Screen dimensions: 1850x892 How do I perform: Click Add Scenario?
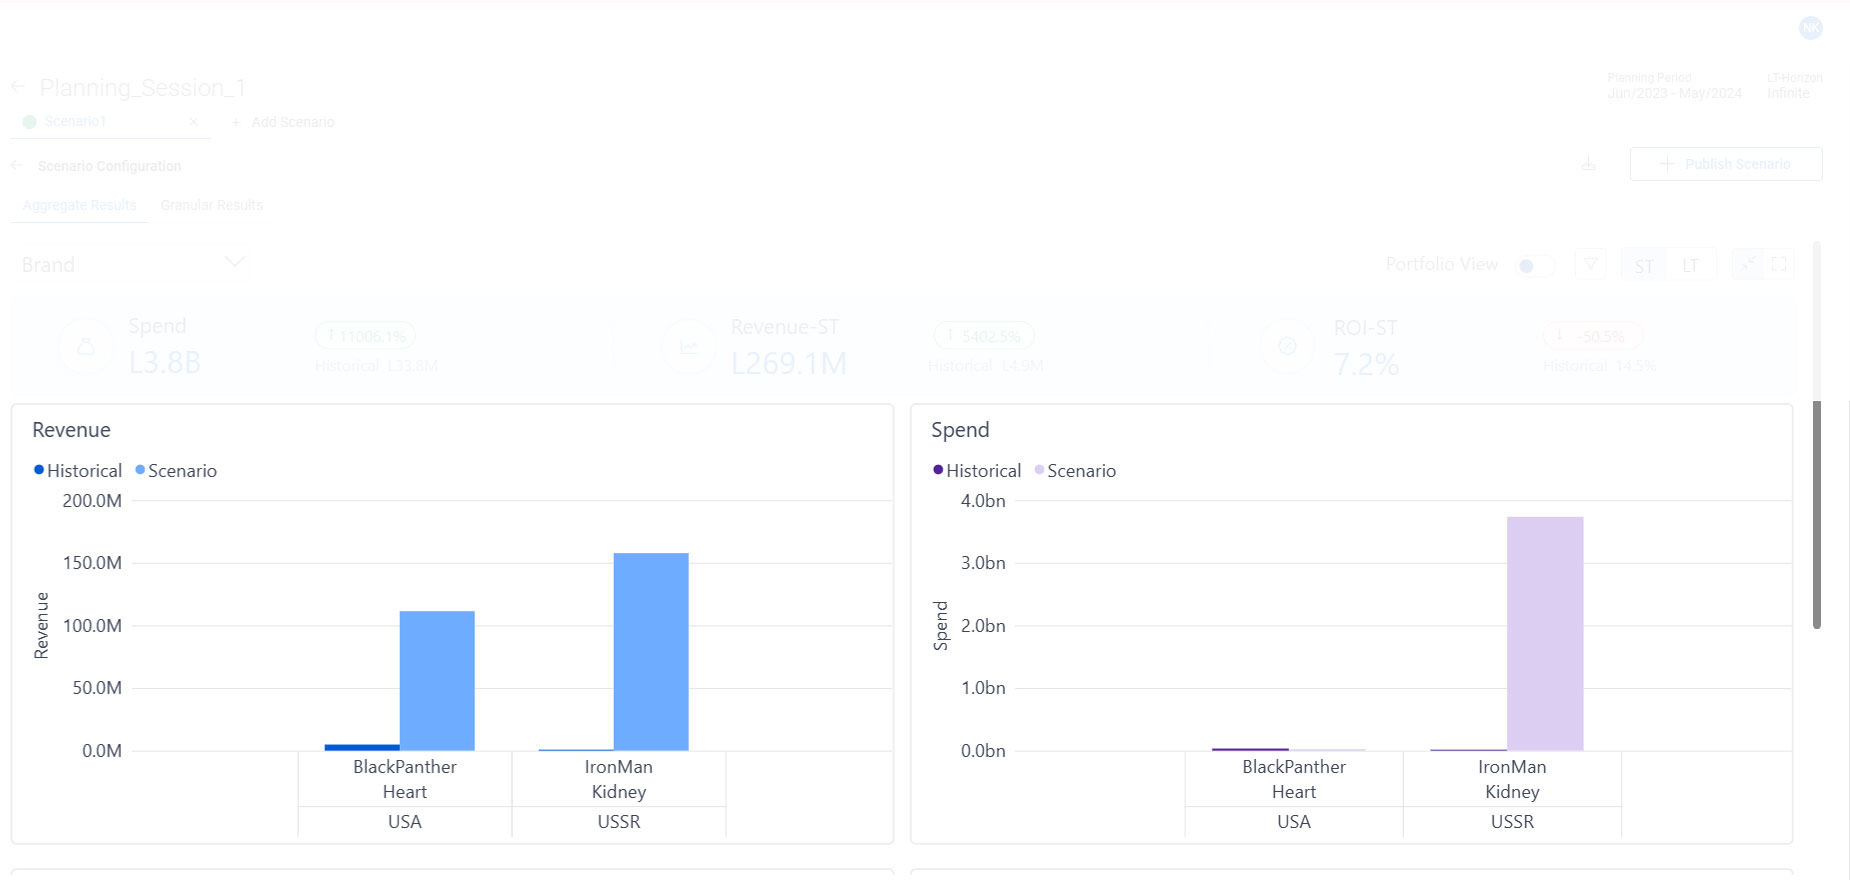click(283, 122)
